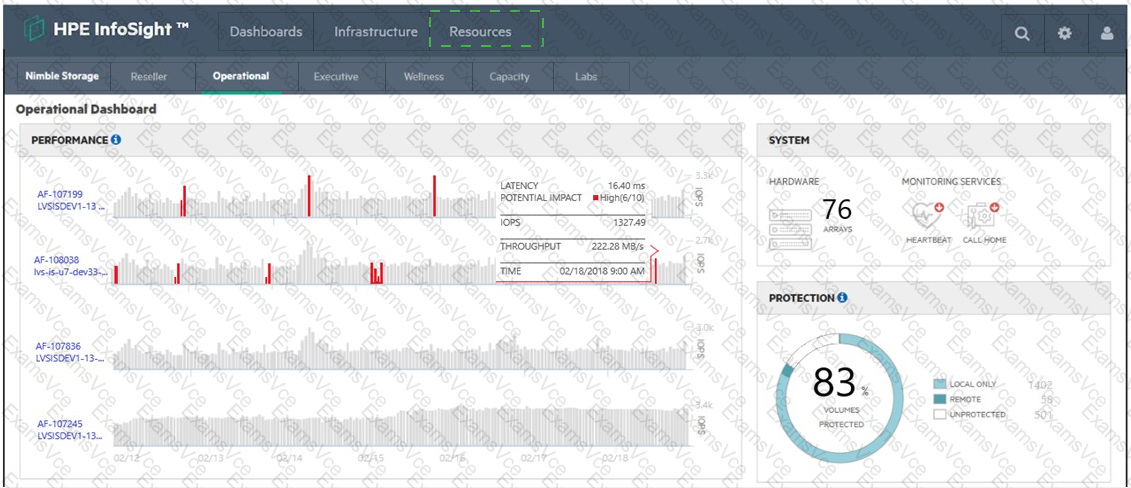Viewport: 1131px width, 488px height.
Task: Switch to the Wellness tab
Action: tap(424, 76)
